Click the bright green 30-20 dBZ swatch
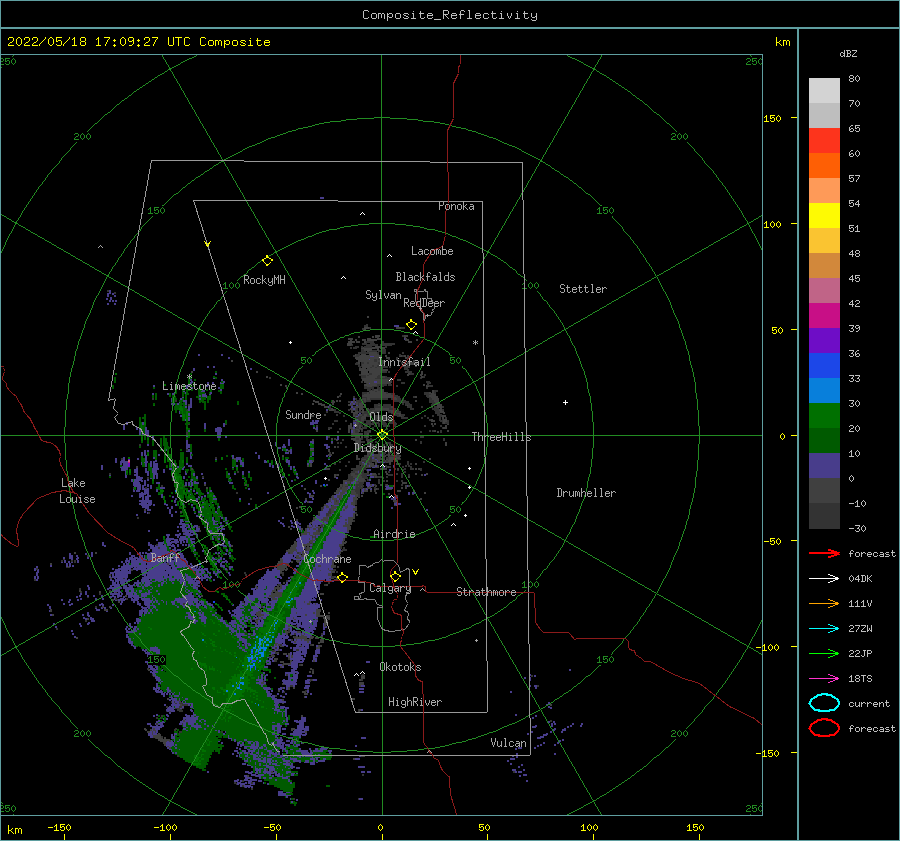Viewport: 900px width, 841px height. pyautogui.click(x=824, y=416)
